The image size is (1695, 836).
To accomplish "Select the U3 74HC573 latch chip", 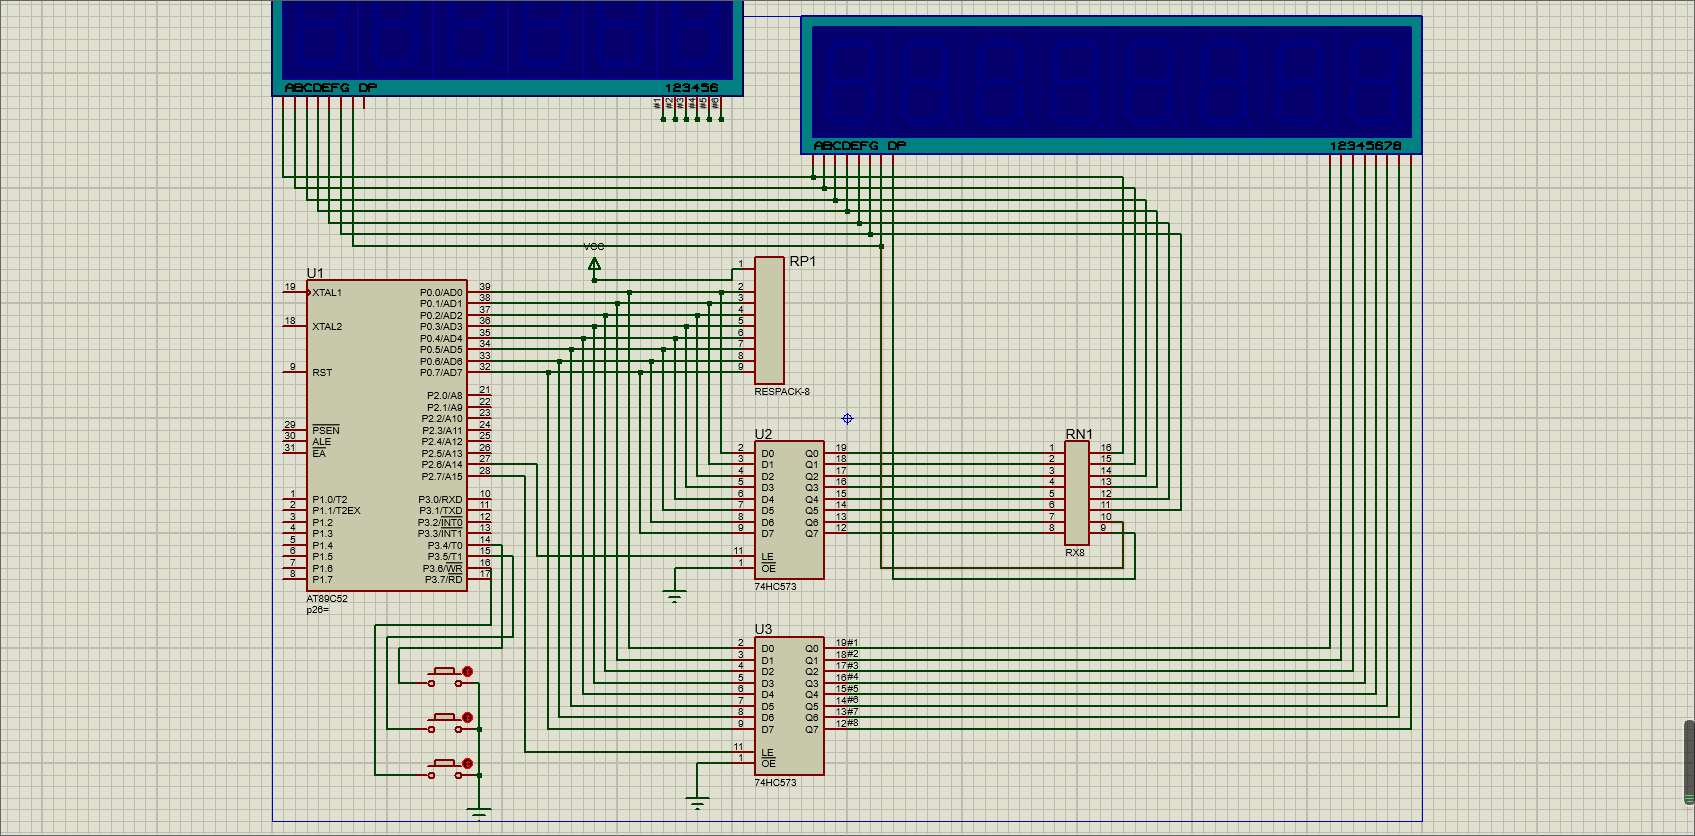I will (789, 705).
